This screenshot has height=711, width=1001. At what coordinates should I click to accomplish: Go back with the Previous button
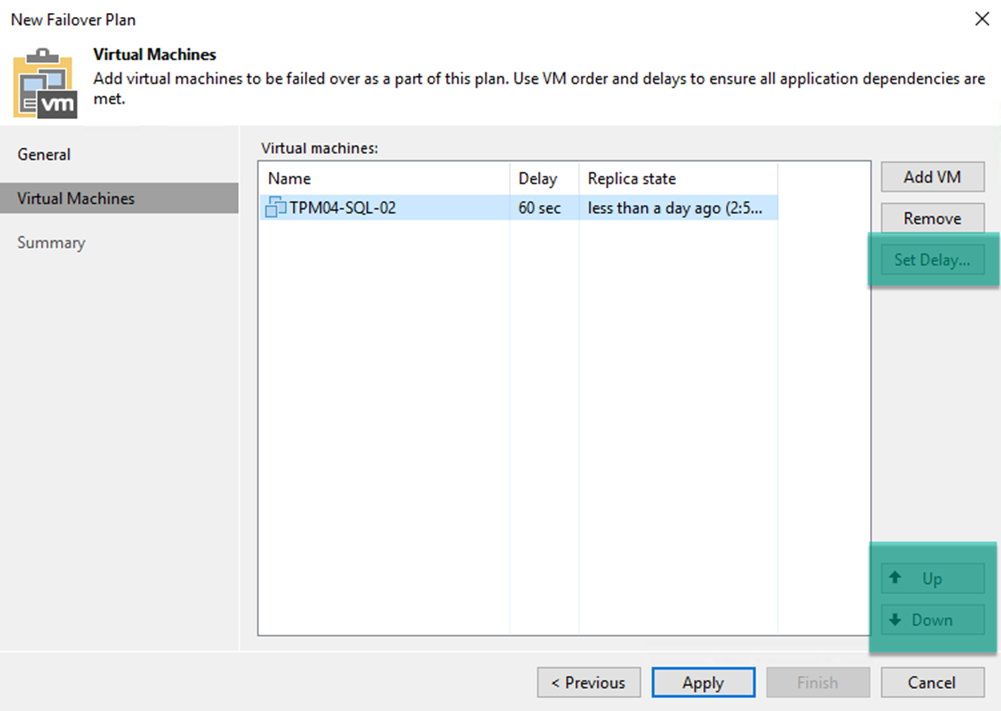(589, 682)
